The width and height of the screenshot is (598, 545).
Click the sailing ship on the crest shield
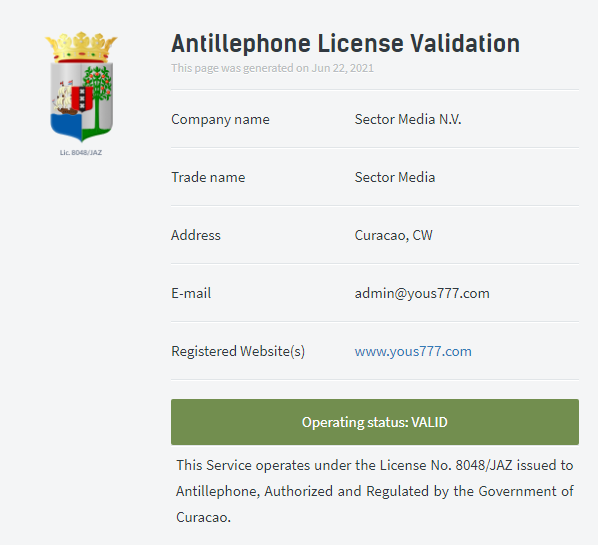click(63, 98)
